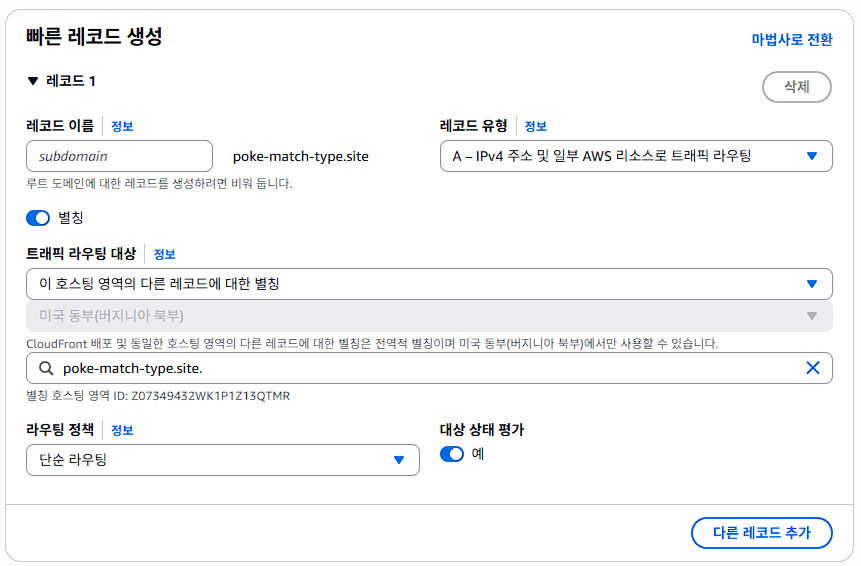Click the magnifier icon in record search
Image resolution: width=861 pixels, height=566 pixels.
click(x=46, y=368)
